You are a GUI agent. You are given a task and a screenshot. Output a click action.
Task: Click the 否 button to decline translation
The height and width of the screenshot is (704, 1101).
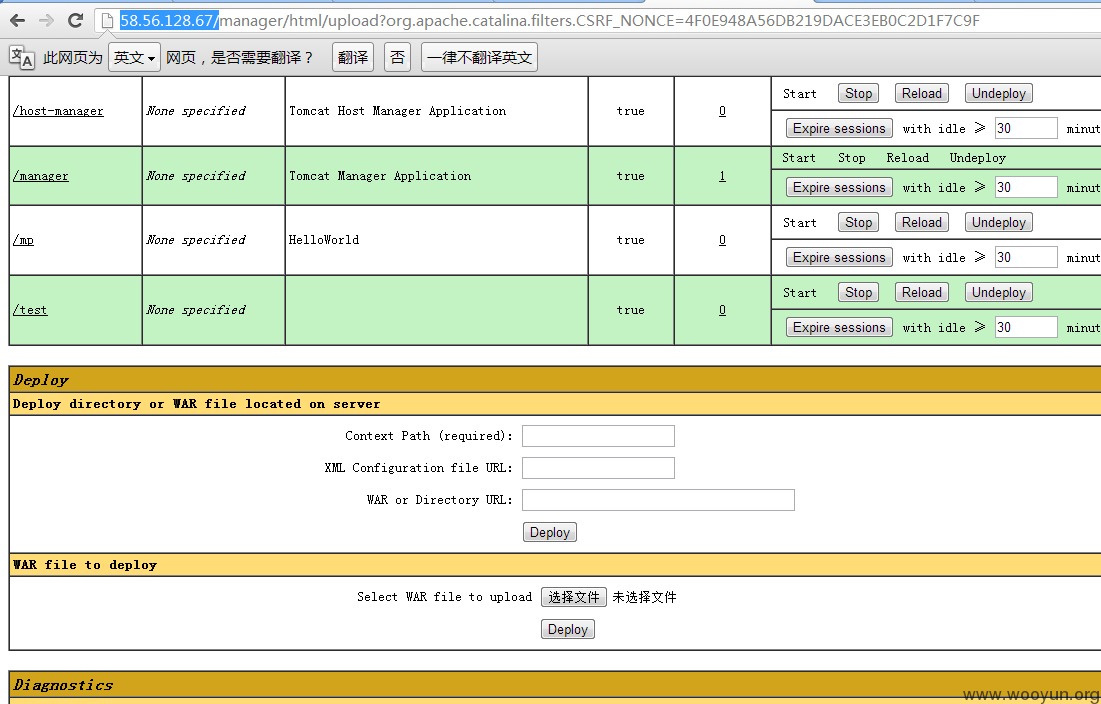click(x=397, y=58)
